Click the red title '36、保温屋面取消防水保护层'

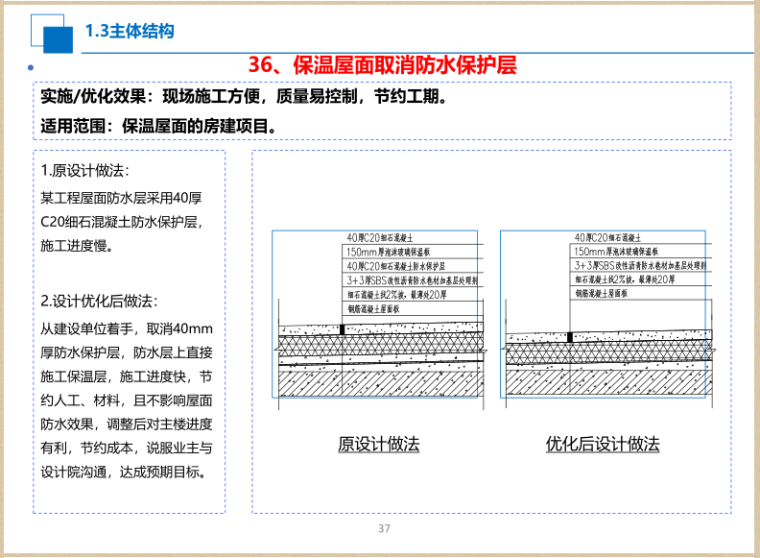381,66
